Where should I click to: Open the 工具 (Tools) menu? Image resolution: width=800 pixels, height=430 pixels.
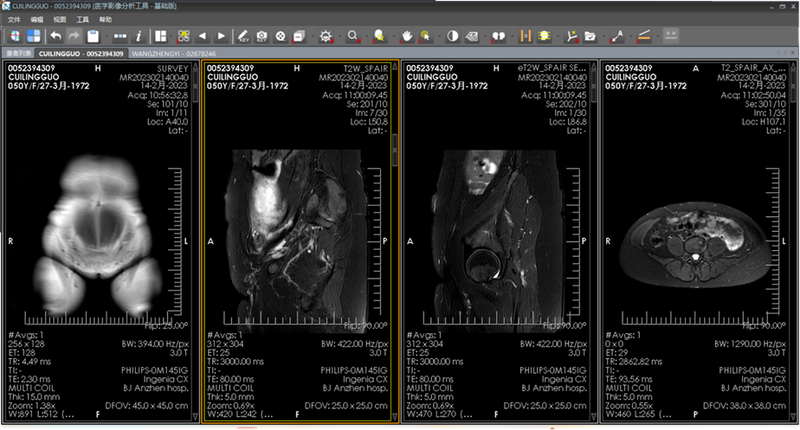(x=83, y=19)
